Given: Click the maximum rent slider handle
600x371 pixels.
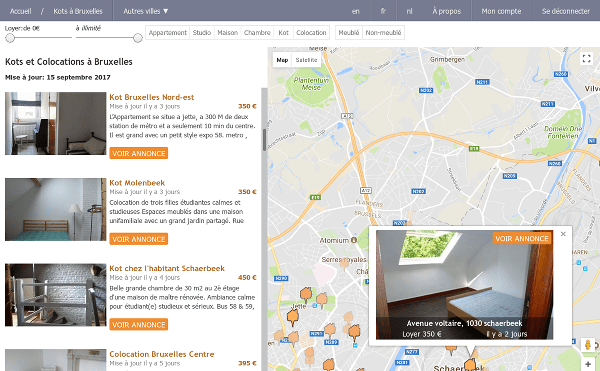Looking at the screenshot, I should pos(137,37).
